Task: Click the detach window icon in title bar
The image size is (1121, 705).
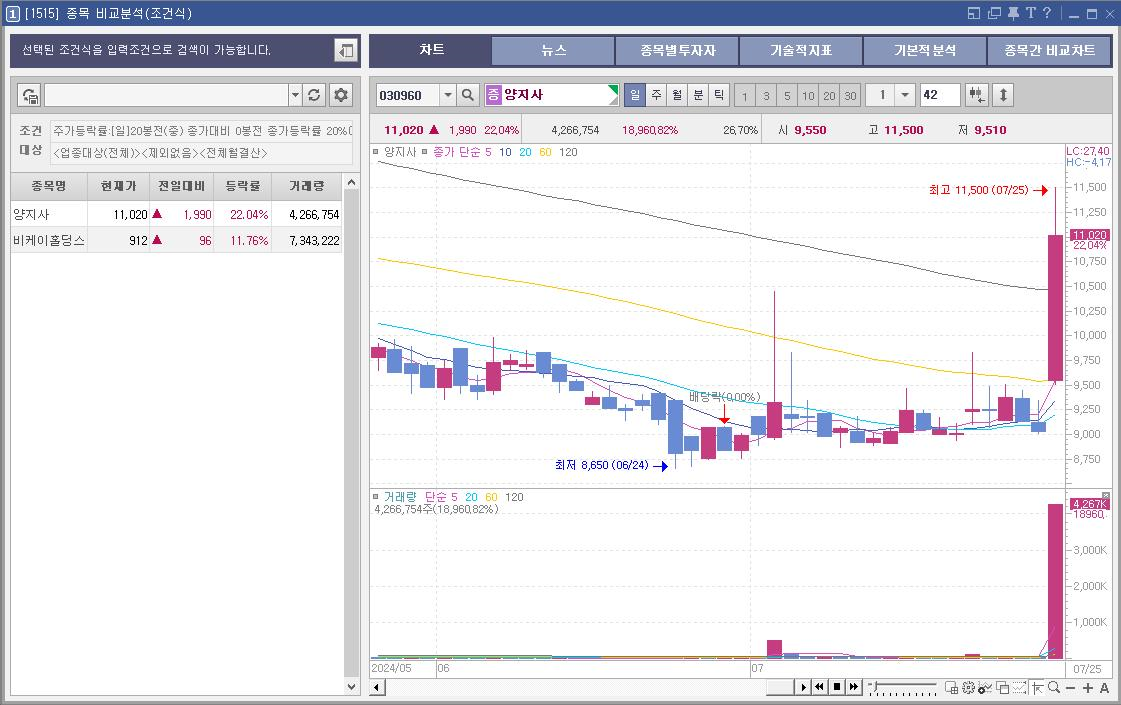Action: tap(994, 13)
